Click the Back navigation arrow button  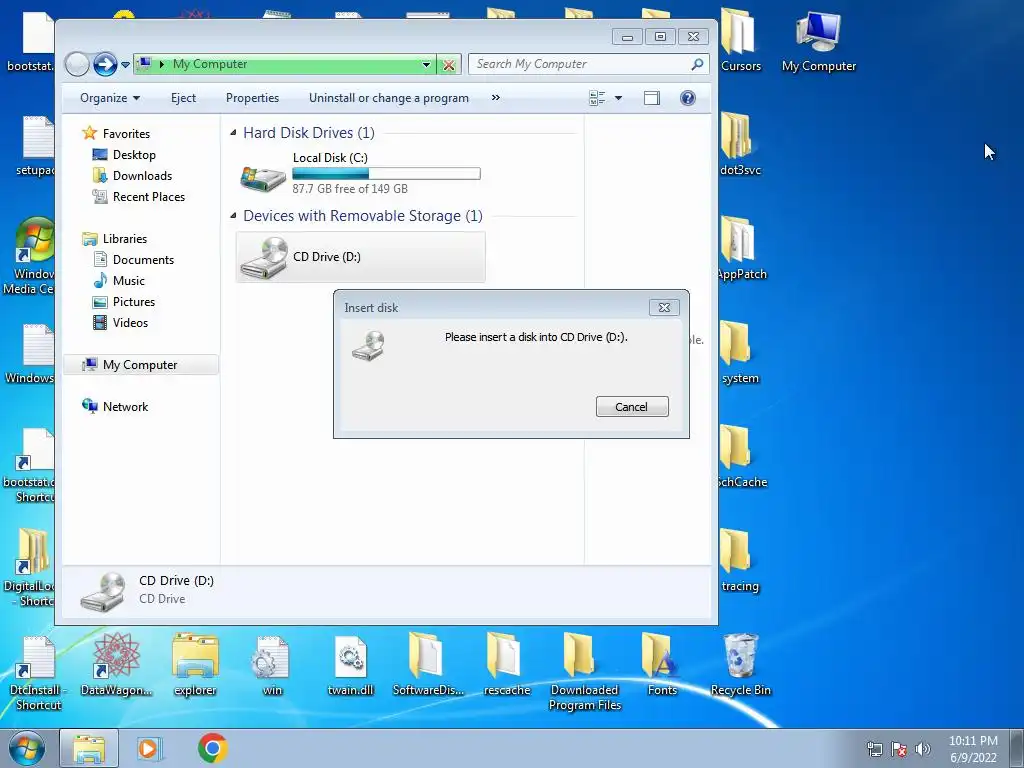[77, 64]
